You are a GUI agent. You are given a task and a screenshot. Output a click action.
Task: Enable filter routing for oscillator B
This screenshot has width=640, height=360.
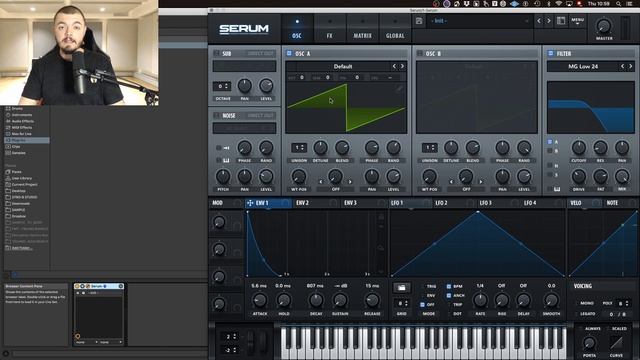click(x=550, y=151)
